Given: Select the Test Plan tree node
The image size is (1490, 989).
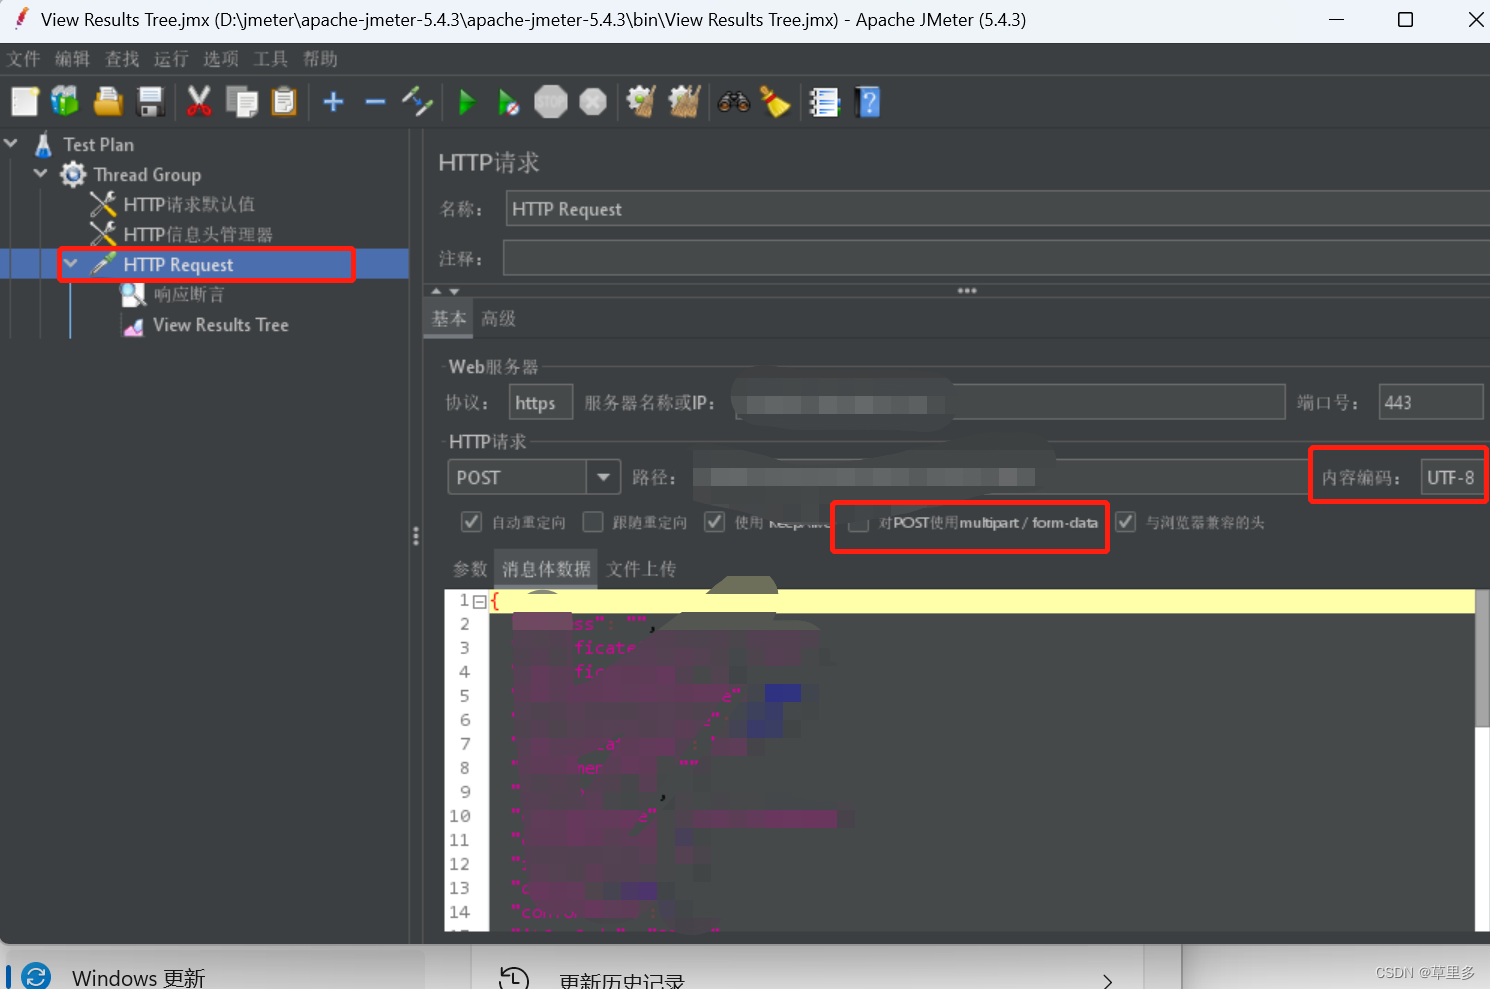Looking at the screenshot, I should (x=98, y=144).
